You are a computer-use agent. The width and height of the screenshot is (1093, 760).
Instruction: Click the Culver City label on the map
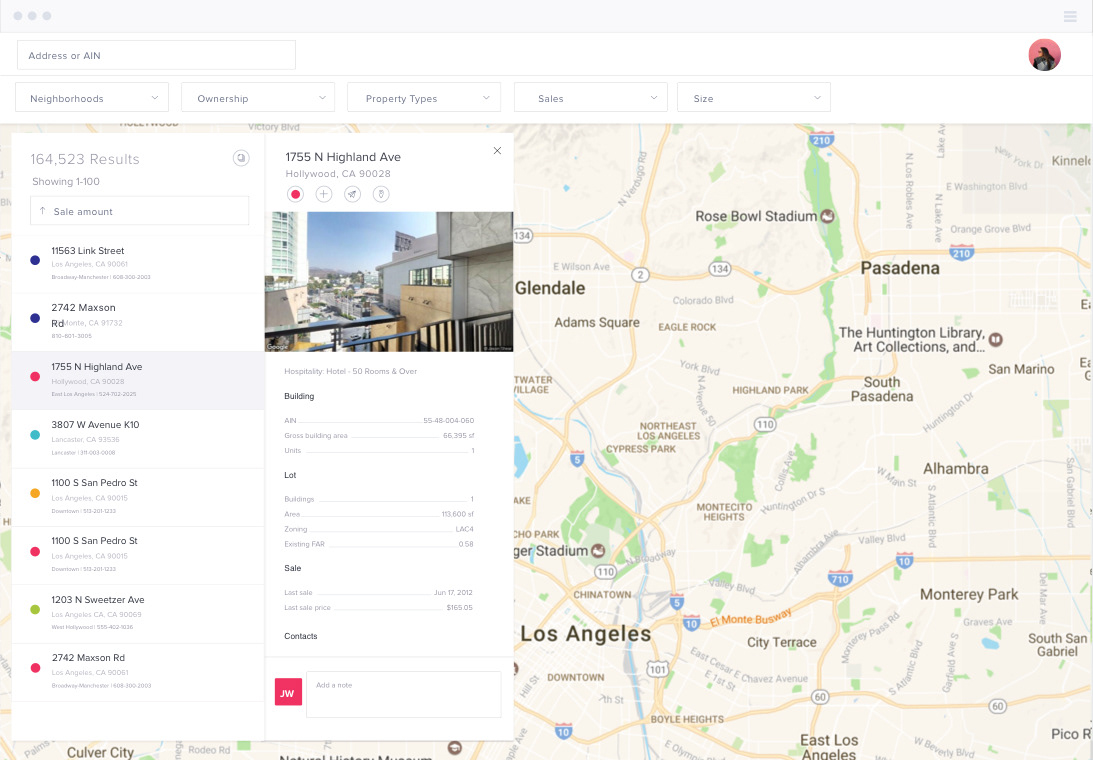[x=100, y=752]
